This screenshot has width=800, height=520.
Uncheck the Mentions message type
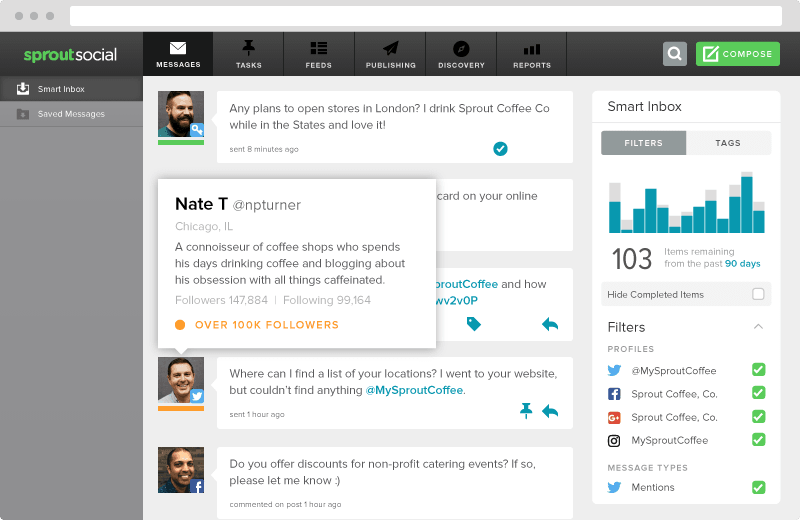pyautogui.click(x=759, y=487)
